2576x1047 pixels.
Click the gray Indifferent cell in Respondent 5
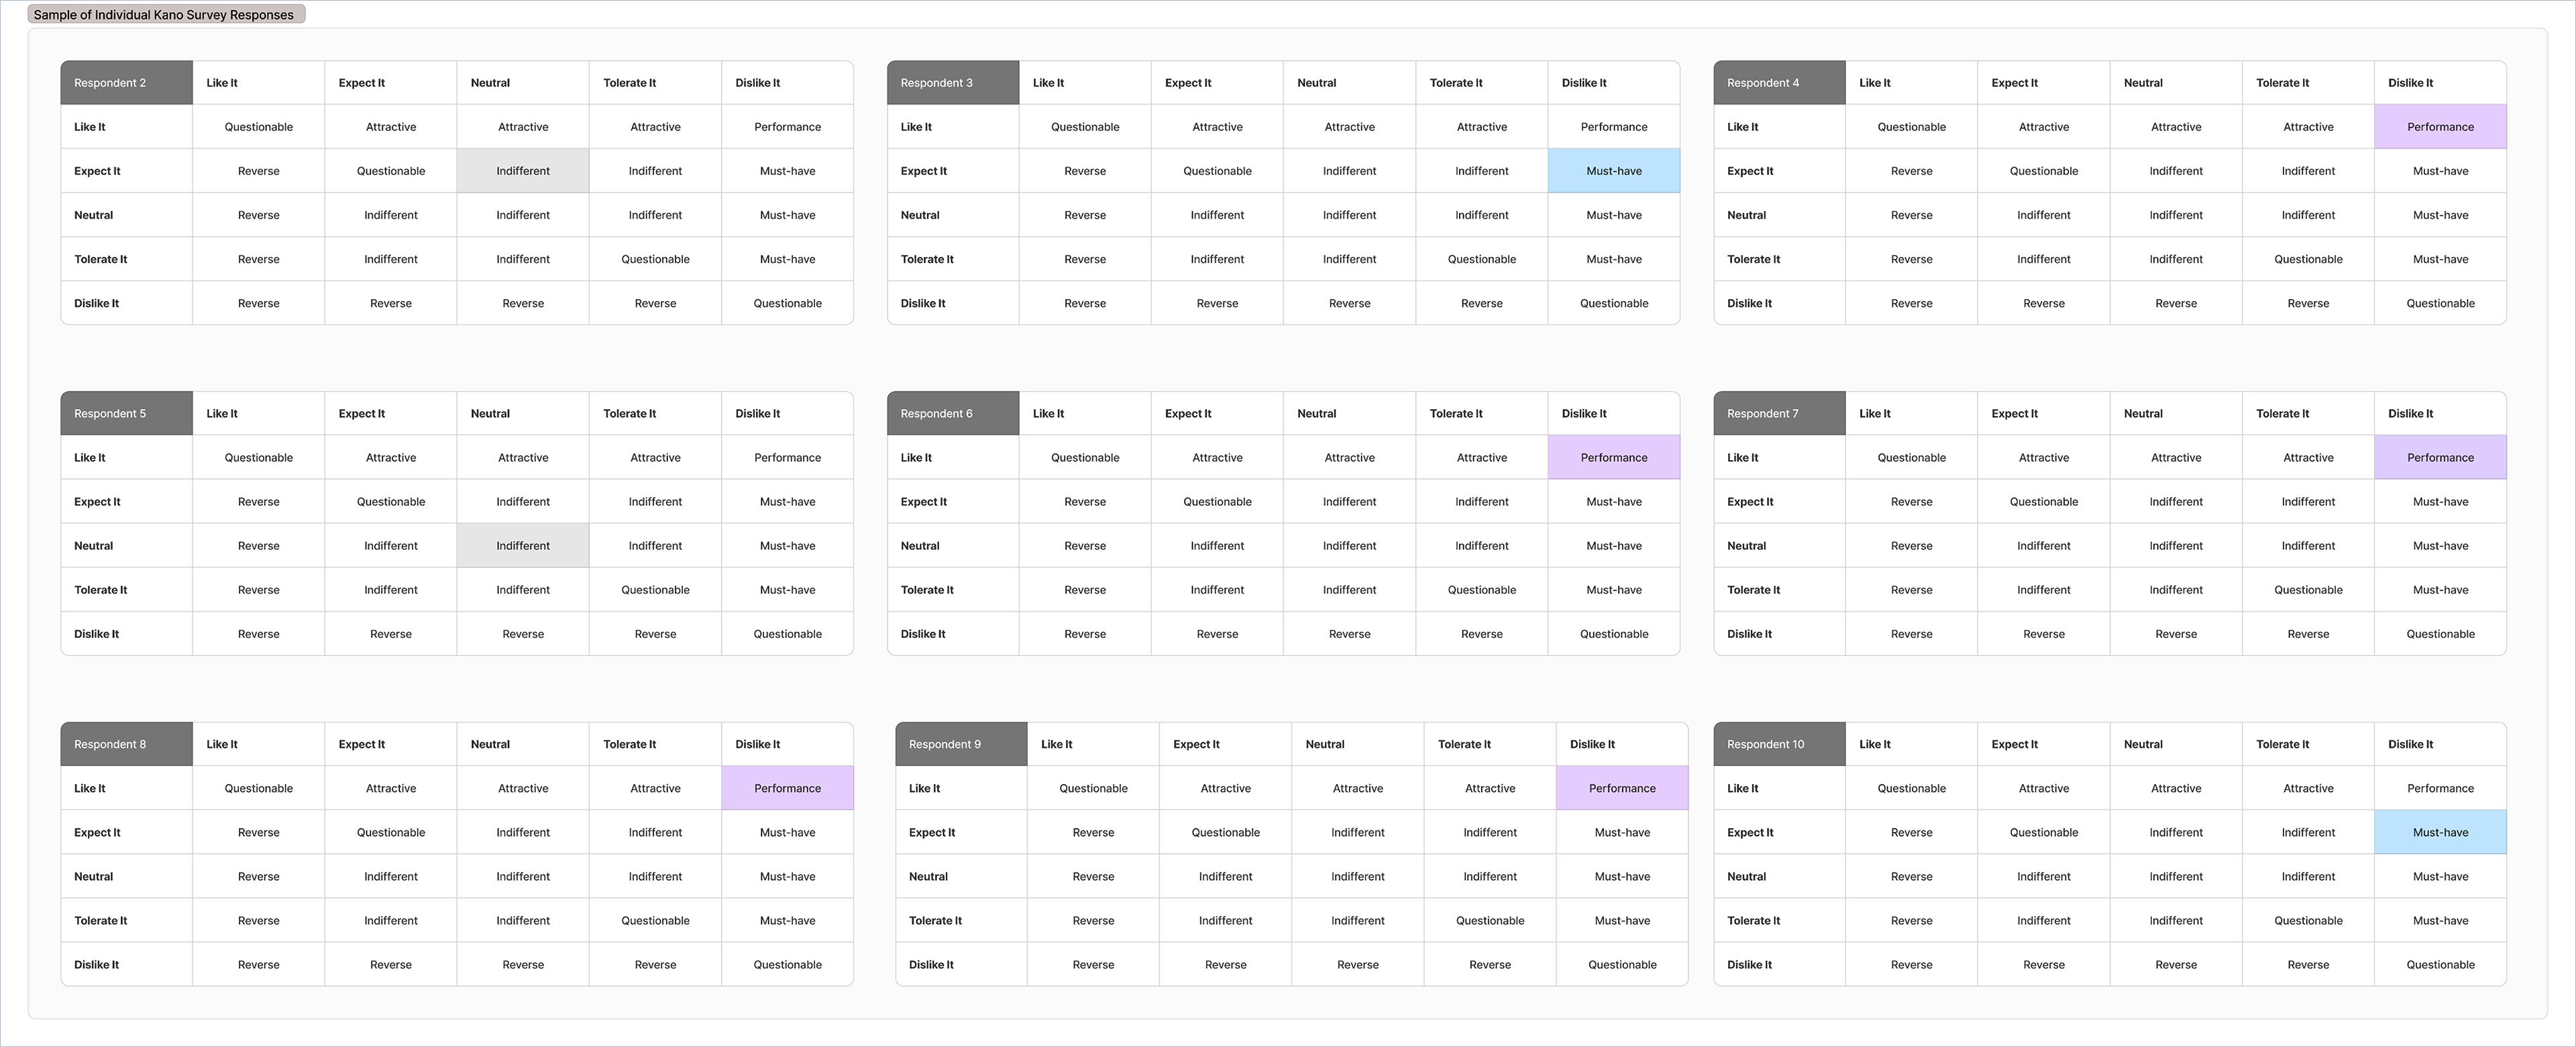(523, 546)
